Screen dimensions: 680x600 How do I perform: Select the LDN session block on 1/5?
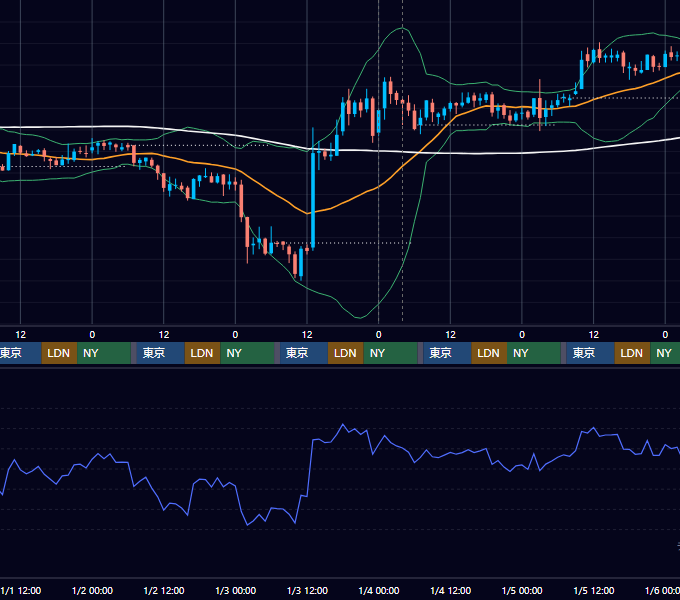pos(632,353)
